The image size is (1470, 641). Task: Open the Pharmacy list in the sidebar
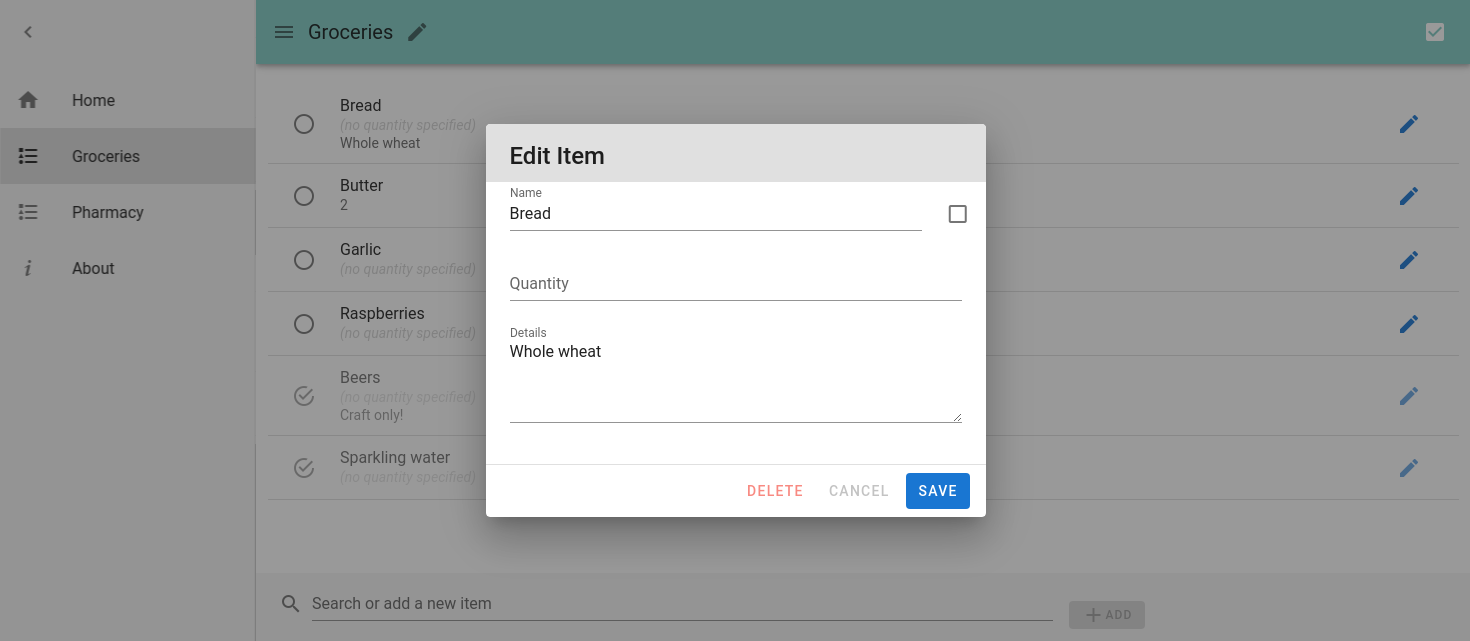107,212
